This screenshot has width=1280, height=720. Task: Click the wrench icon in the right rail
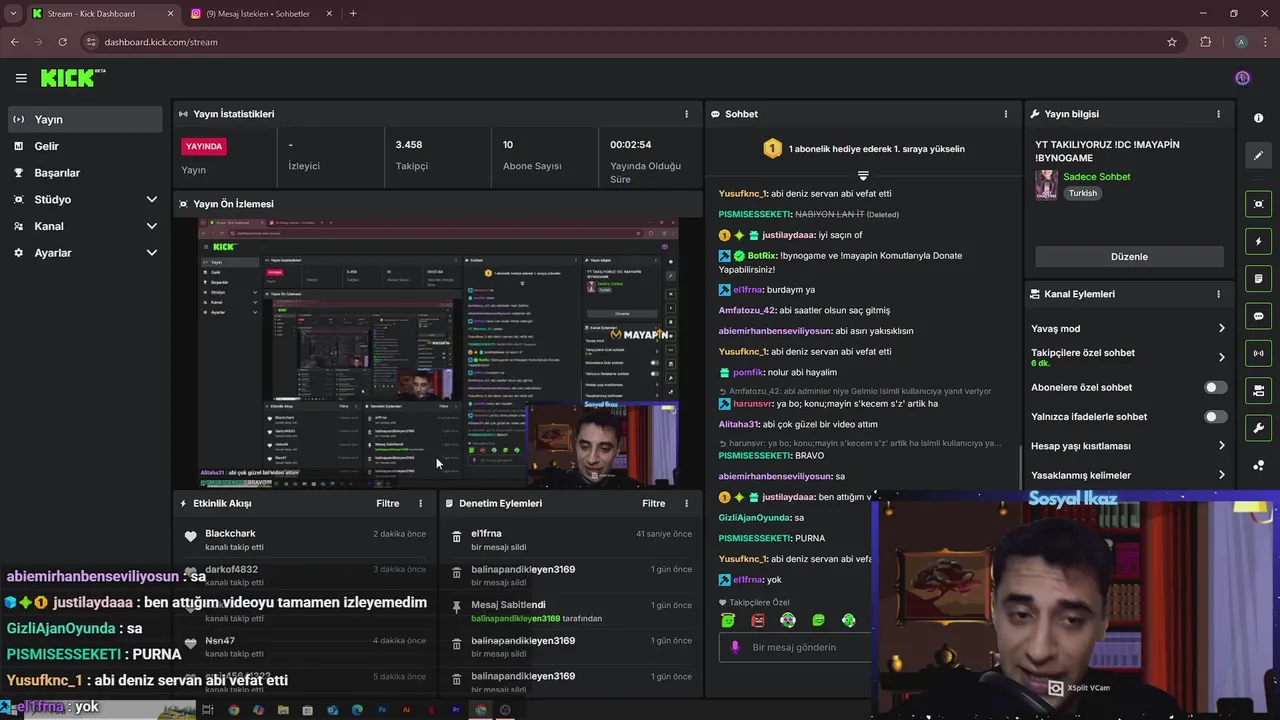coord(1258,428)
